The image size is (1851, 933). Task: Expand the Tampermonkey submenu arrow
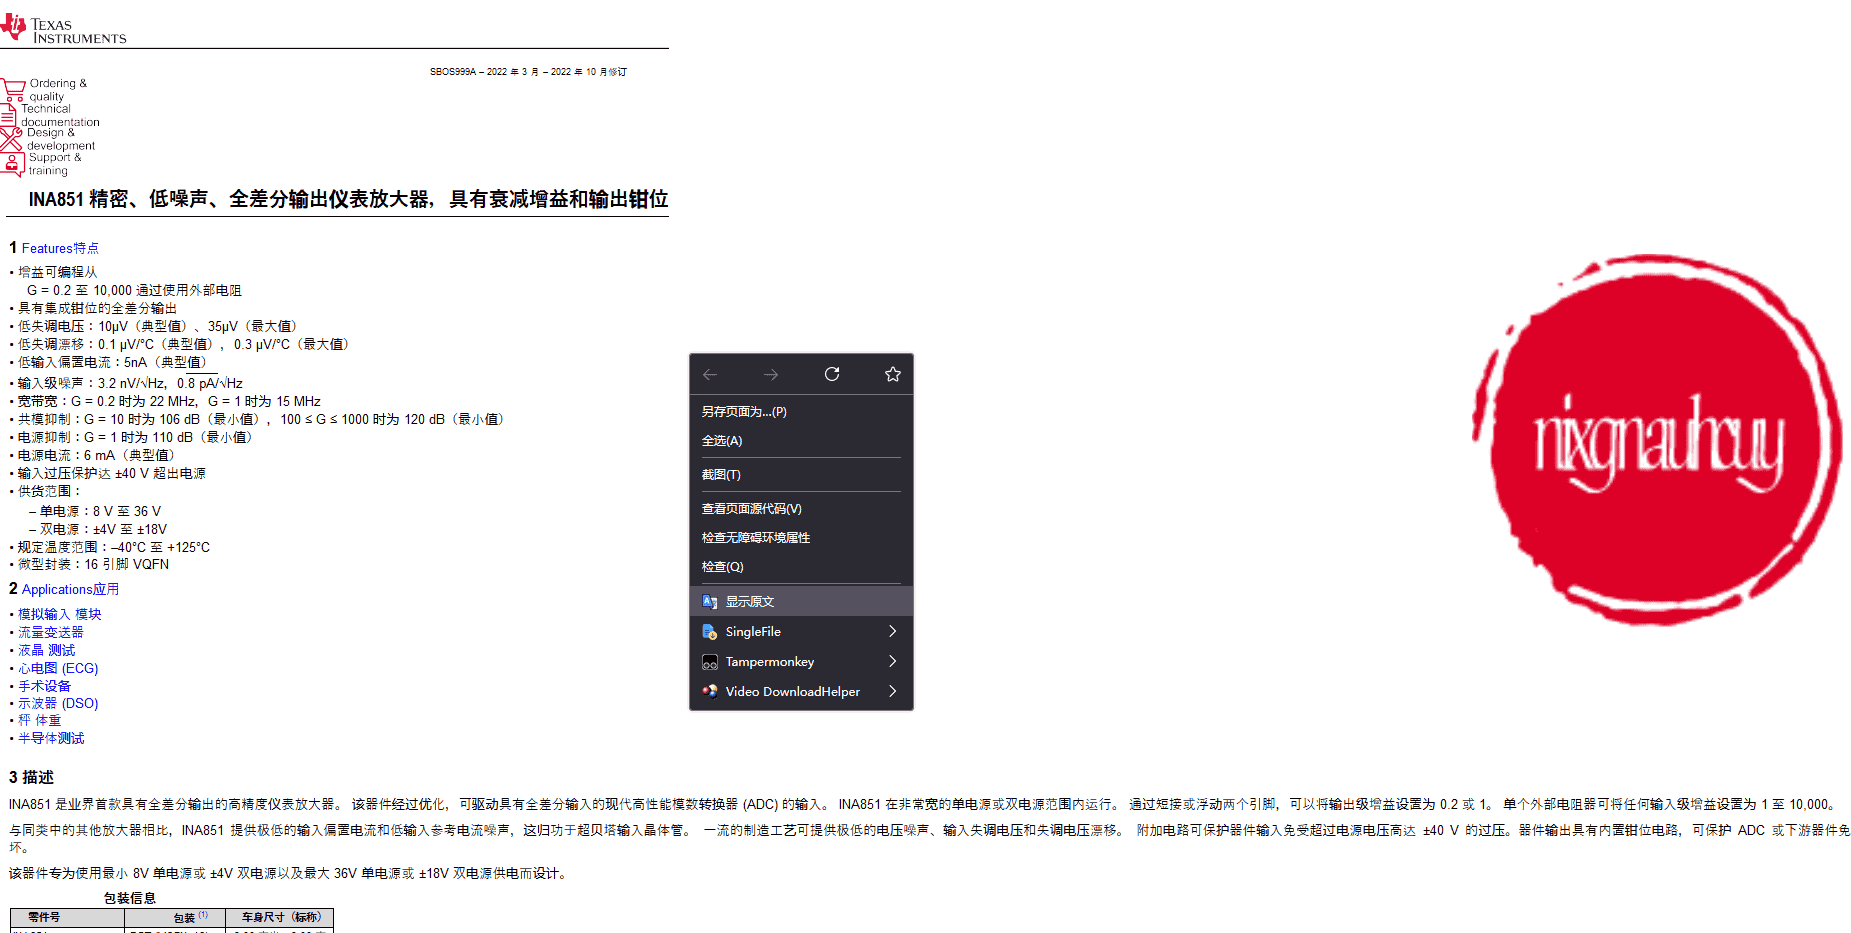[x=892, y=662]
